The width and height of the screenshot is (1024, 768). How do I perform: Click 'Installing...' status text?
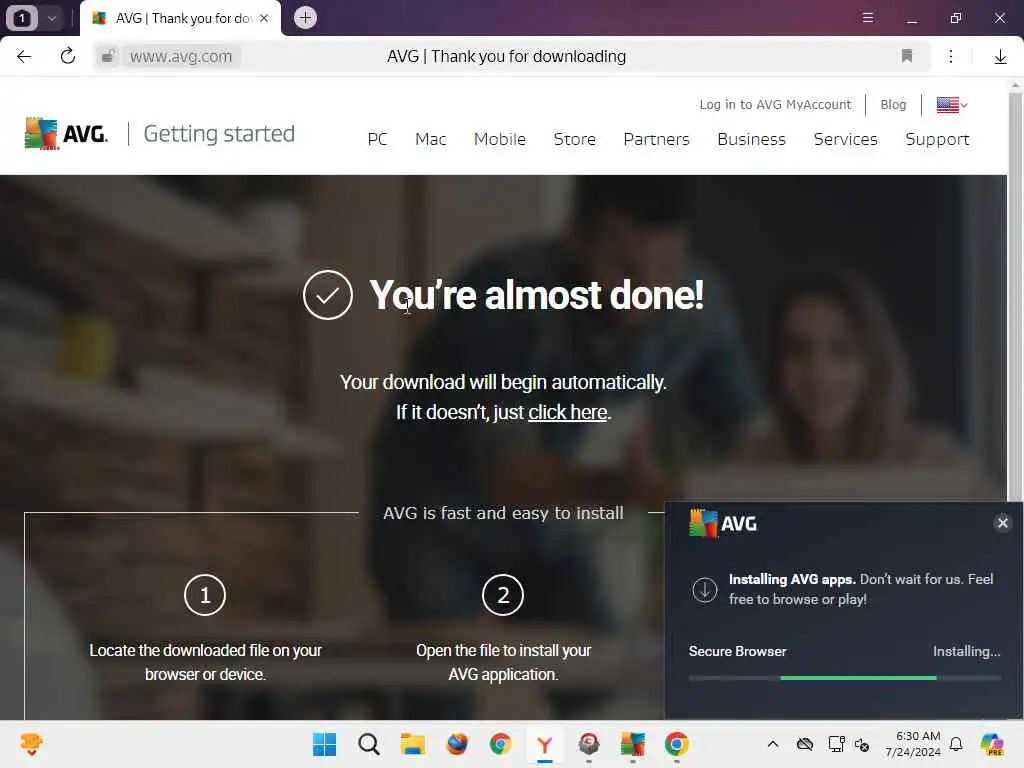(x=967, y=651)
